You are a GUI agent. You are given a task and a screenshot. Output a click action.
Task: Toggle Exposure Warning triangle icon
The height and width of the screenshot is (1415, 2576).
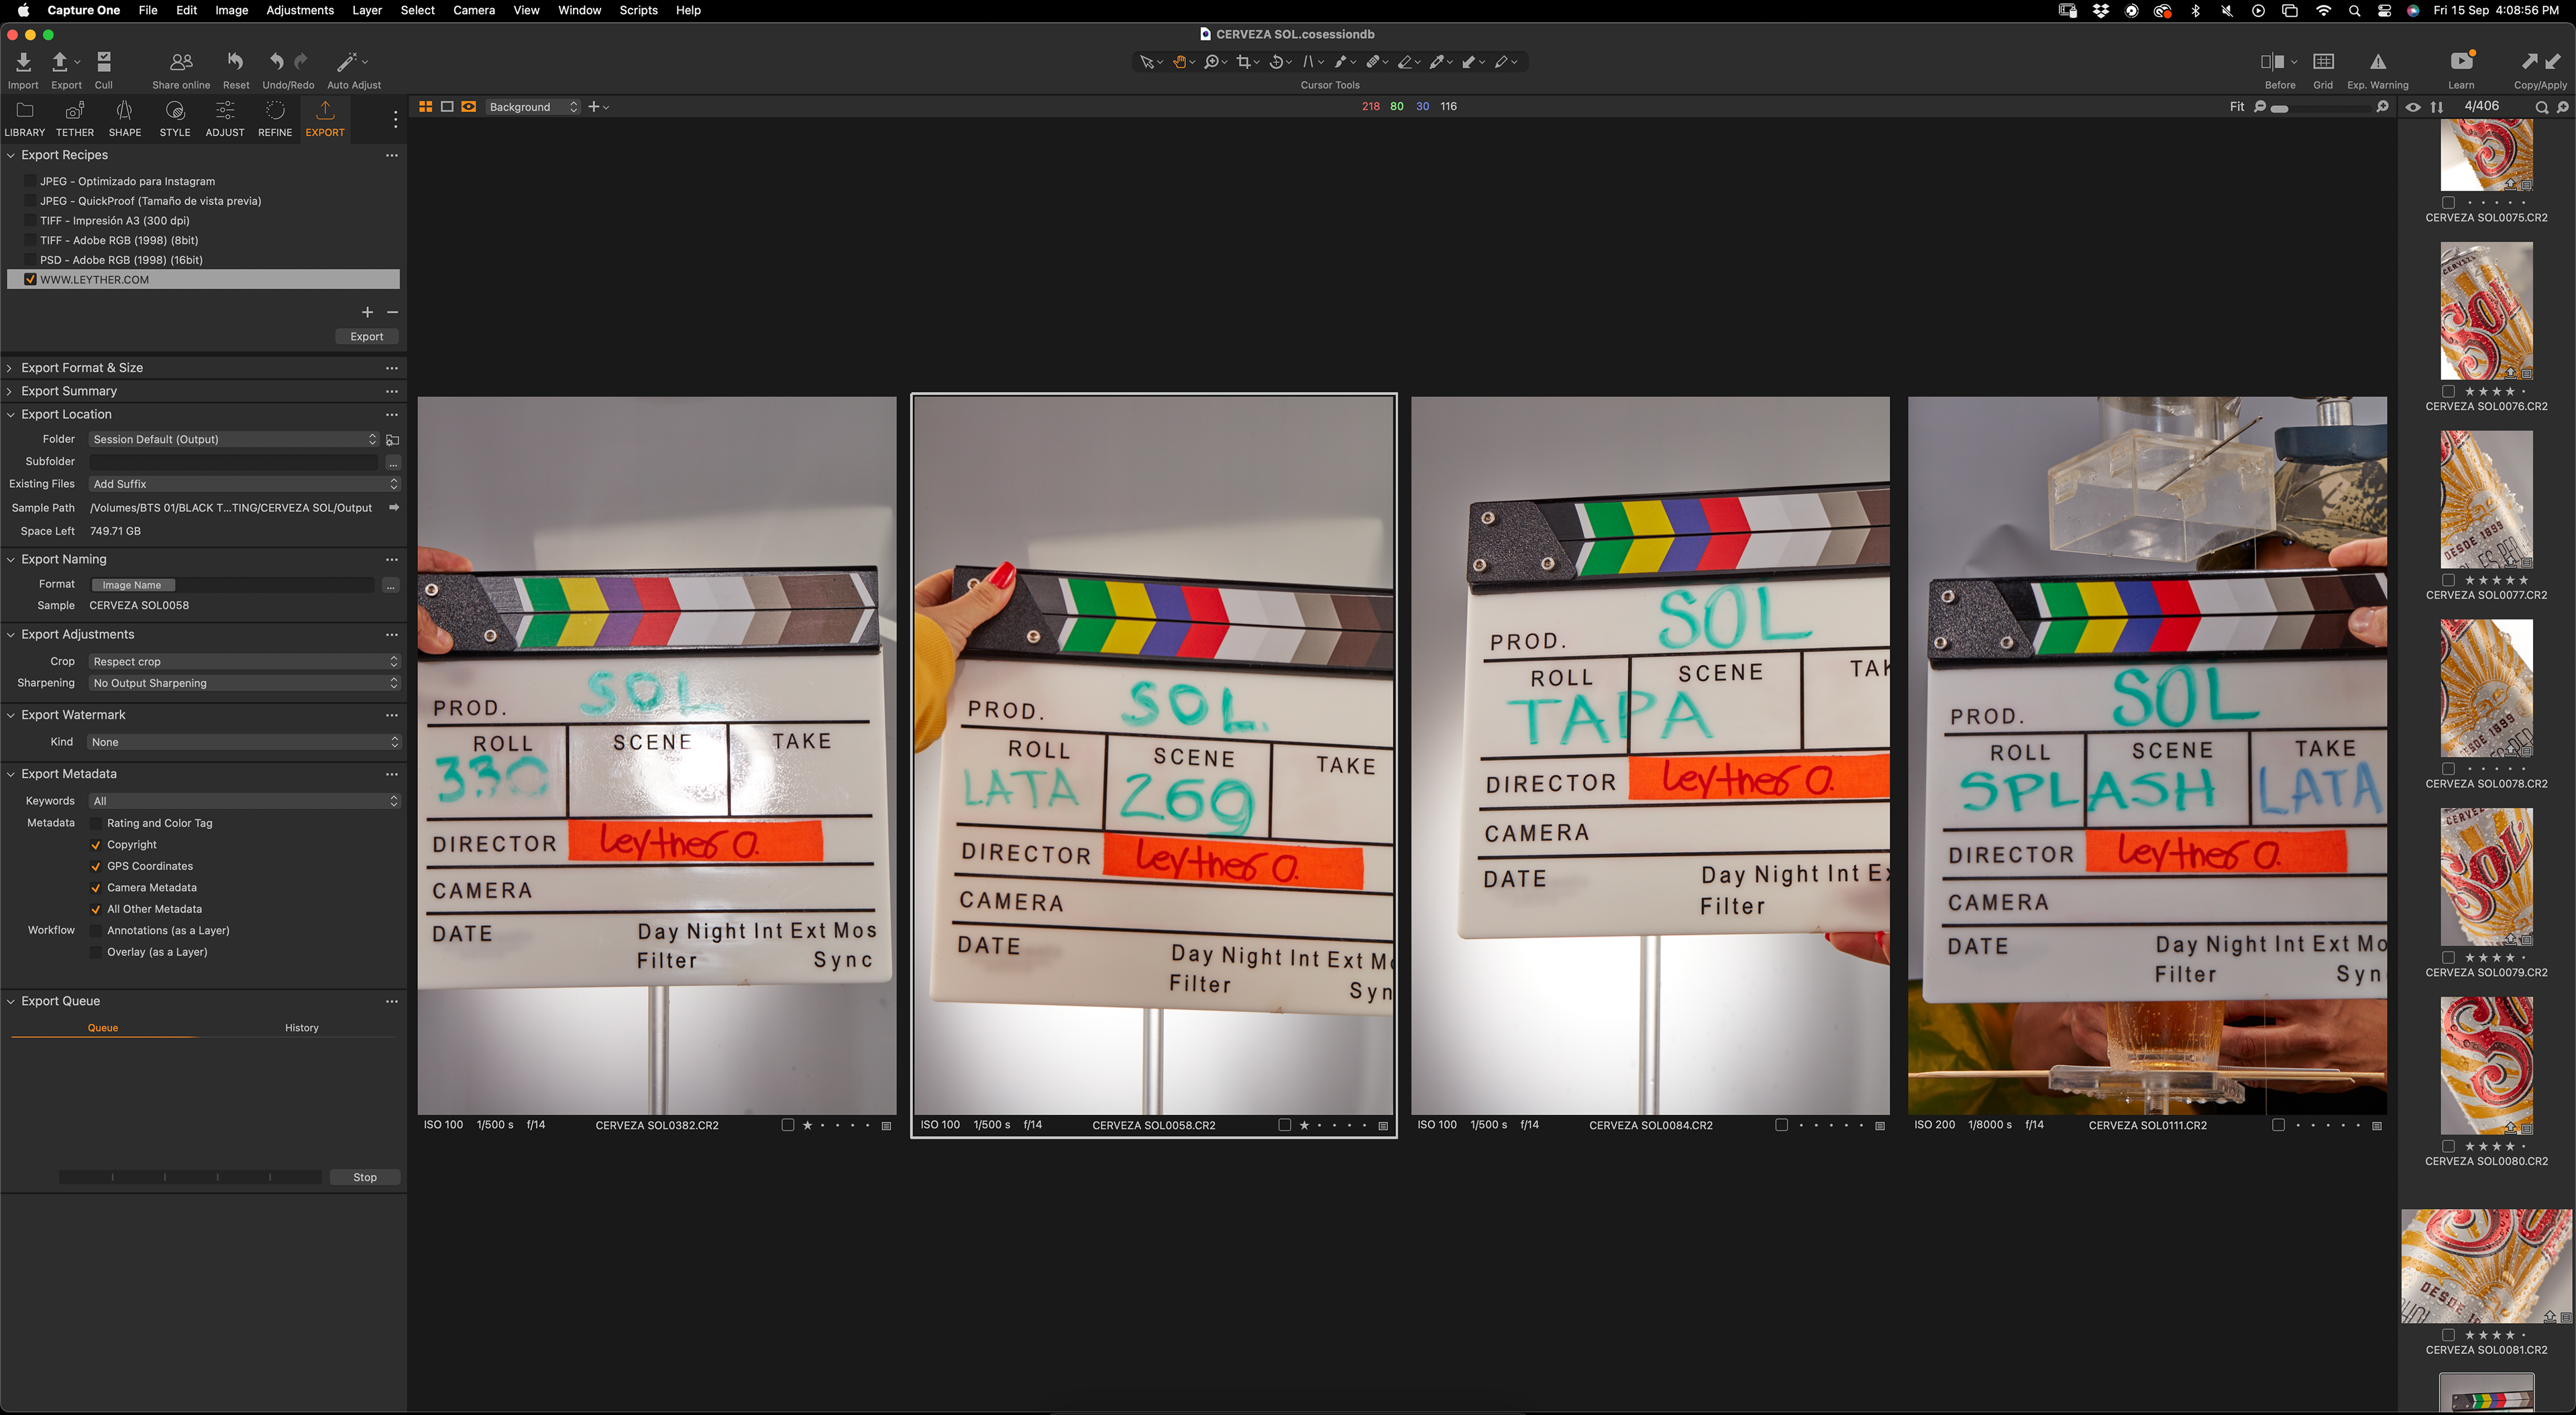[x=2377, y=62]
